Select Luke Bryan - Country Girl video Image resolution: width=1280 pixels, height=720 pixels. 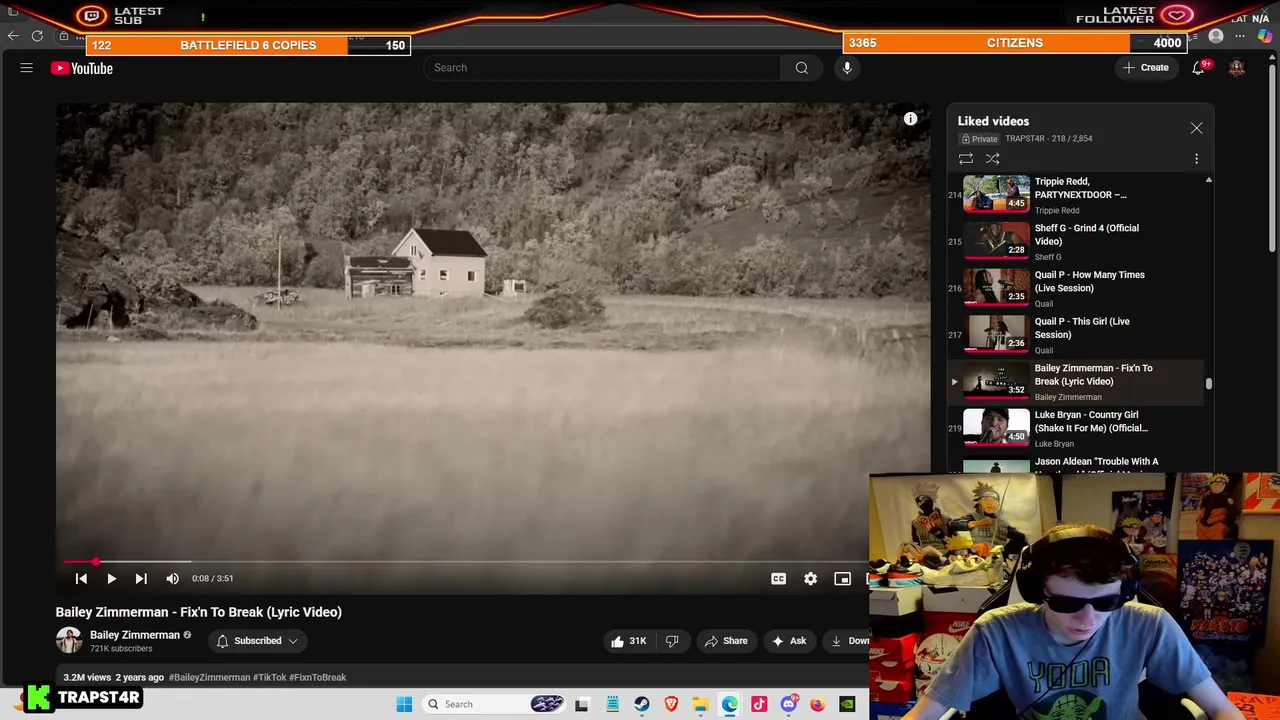click(x=1075, y=428)
